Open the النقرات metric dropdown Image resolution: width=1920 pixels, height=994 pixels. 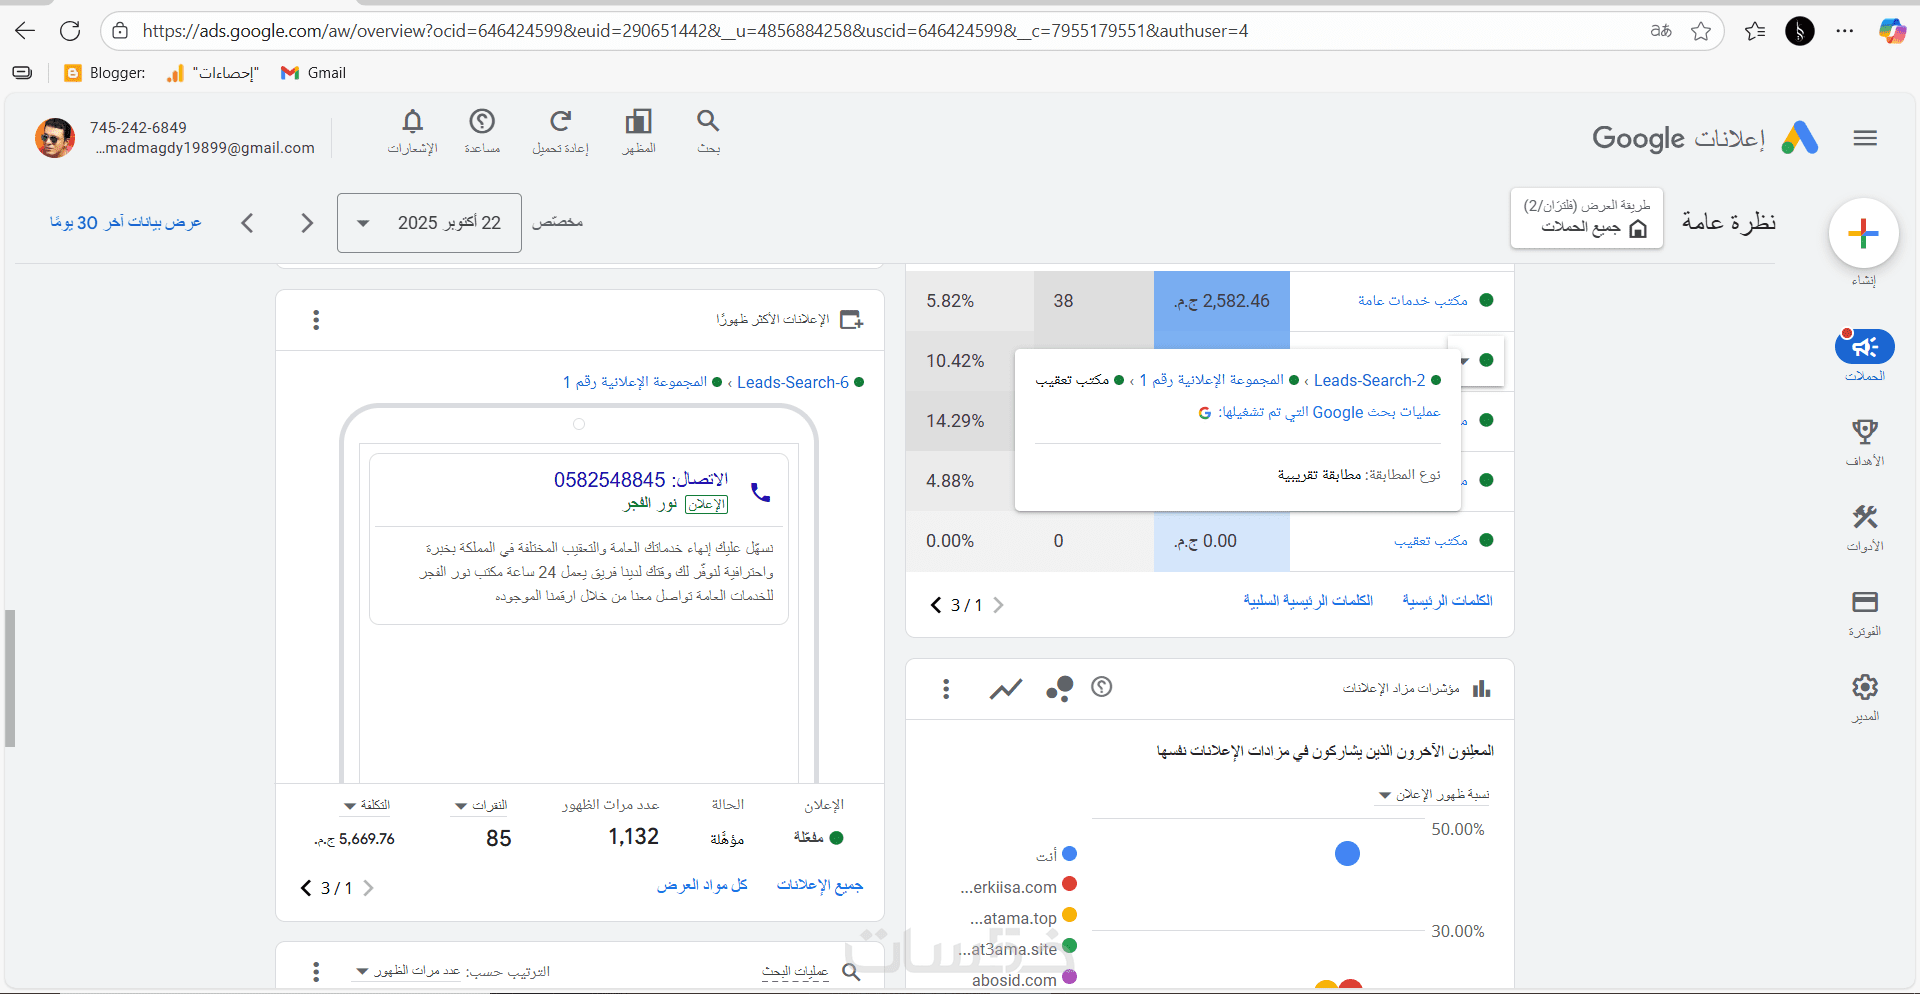pyautogui.click(x=481, y=805)
